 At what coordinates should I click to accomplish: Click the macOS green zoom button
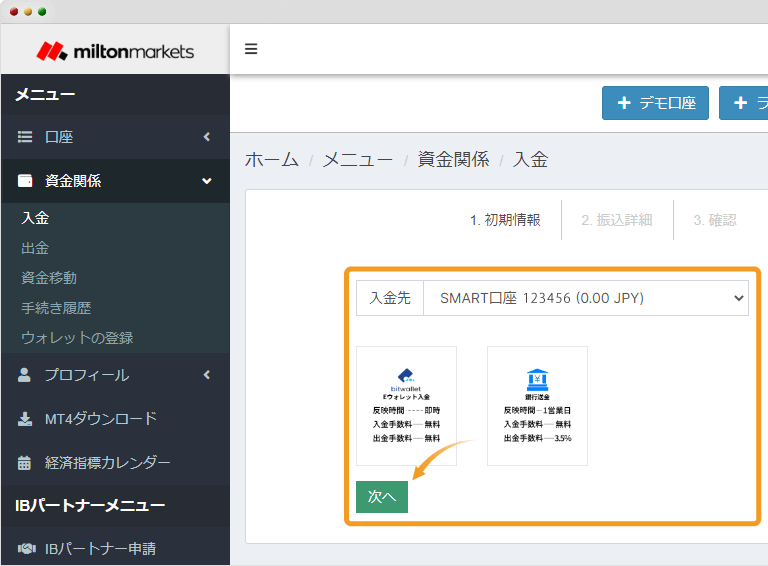pos(42,12)
